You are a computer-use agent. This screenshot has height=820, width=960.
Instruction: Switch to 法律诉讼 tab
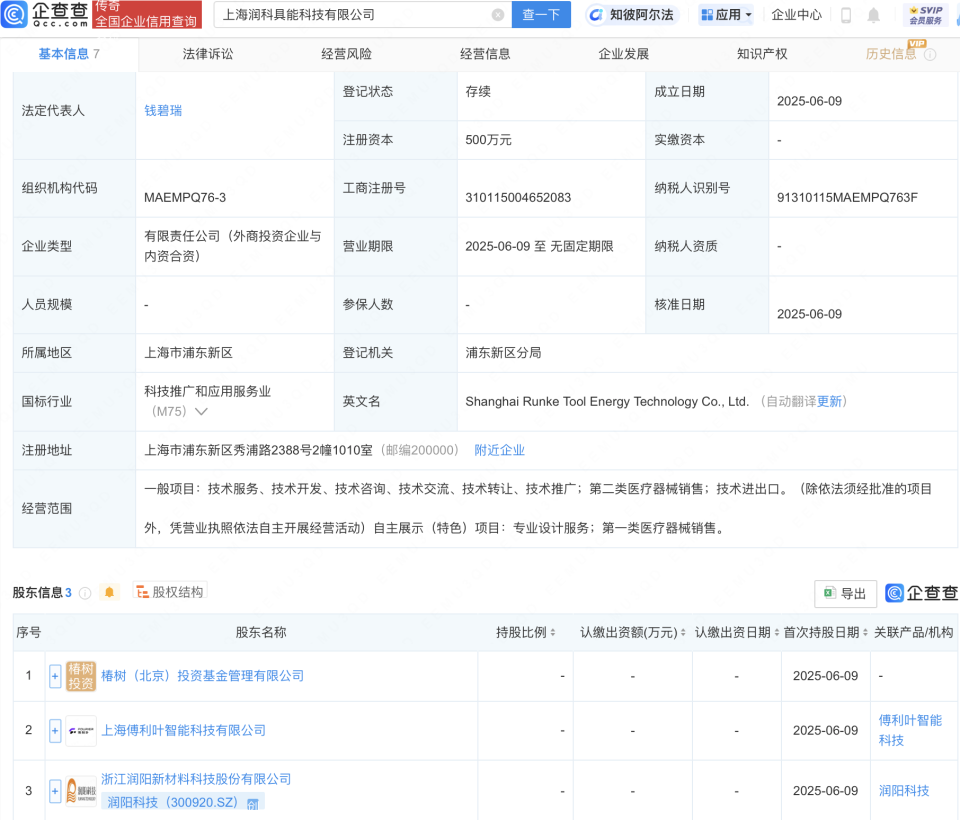(208, 54)
